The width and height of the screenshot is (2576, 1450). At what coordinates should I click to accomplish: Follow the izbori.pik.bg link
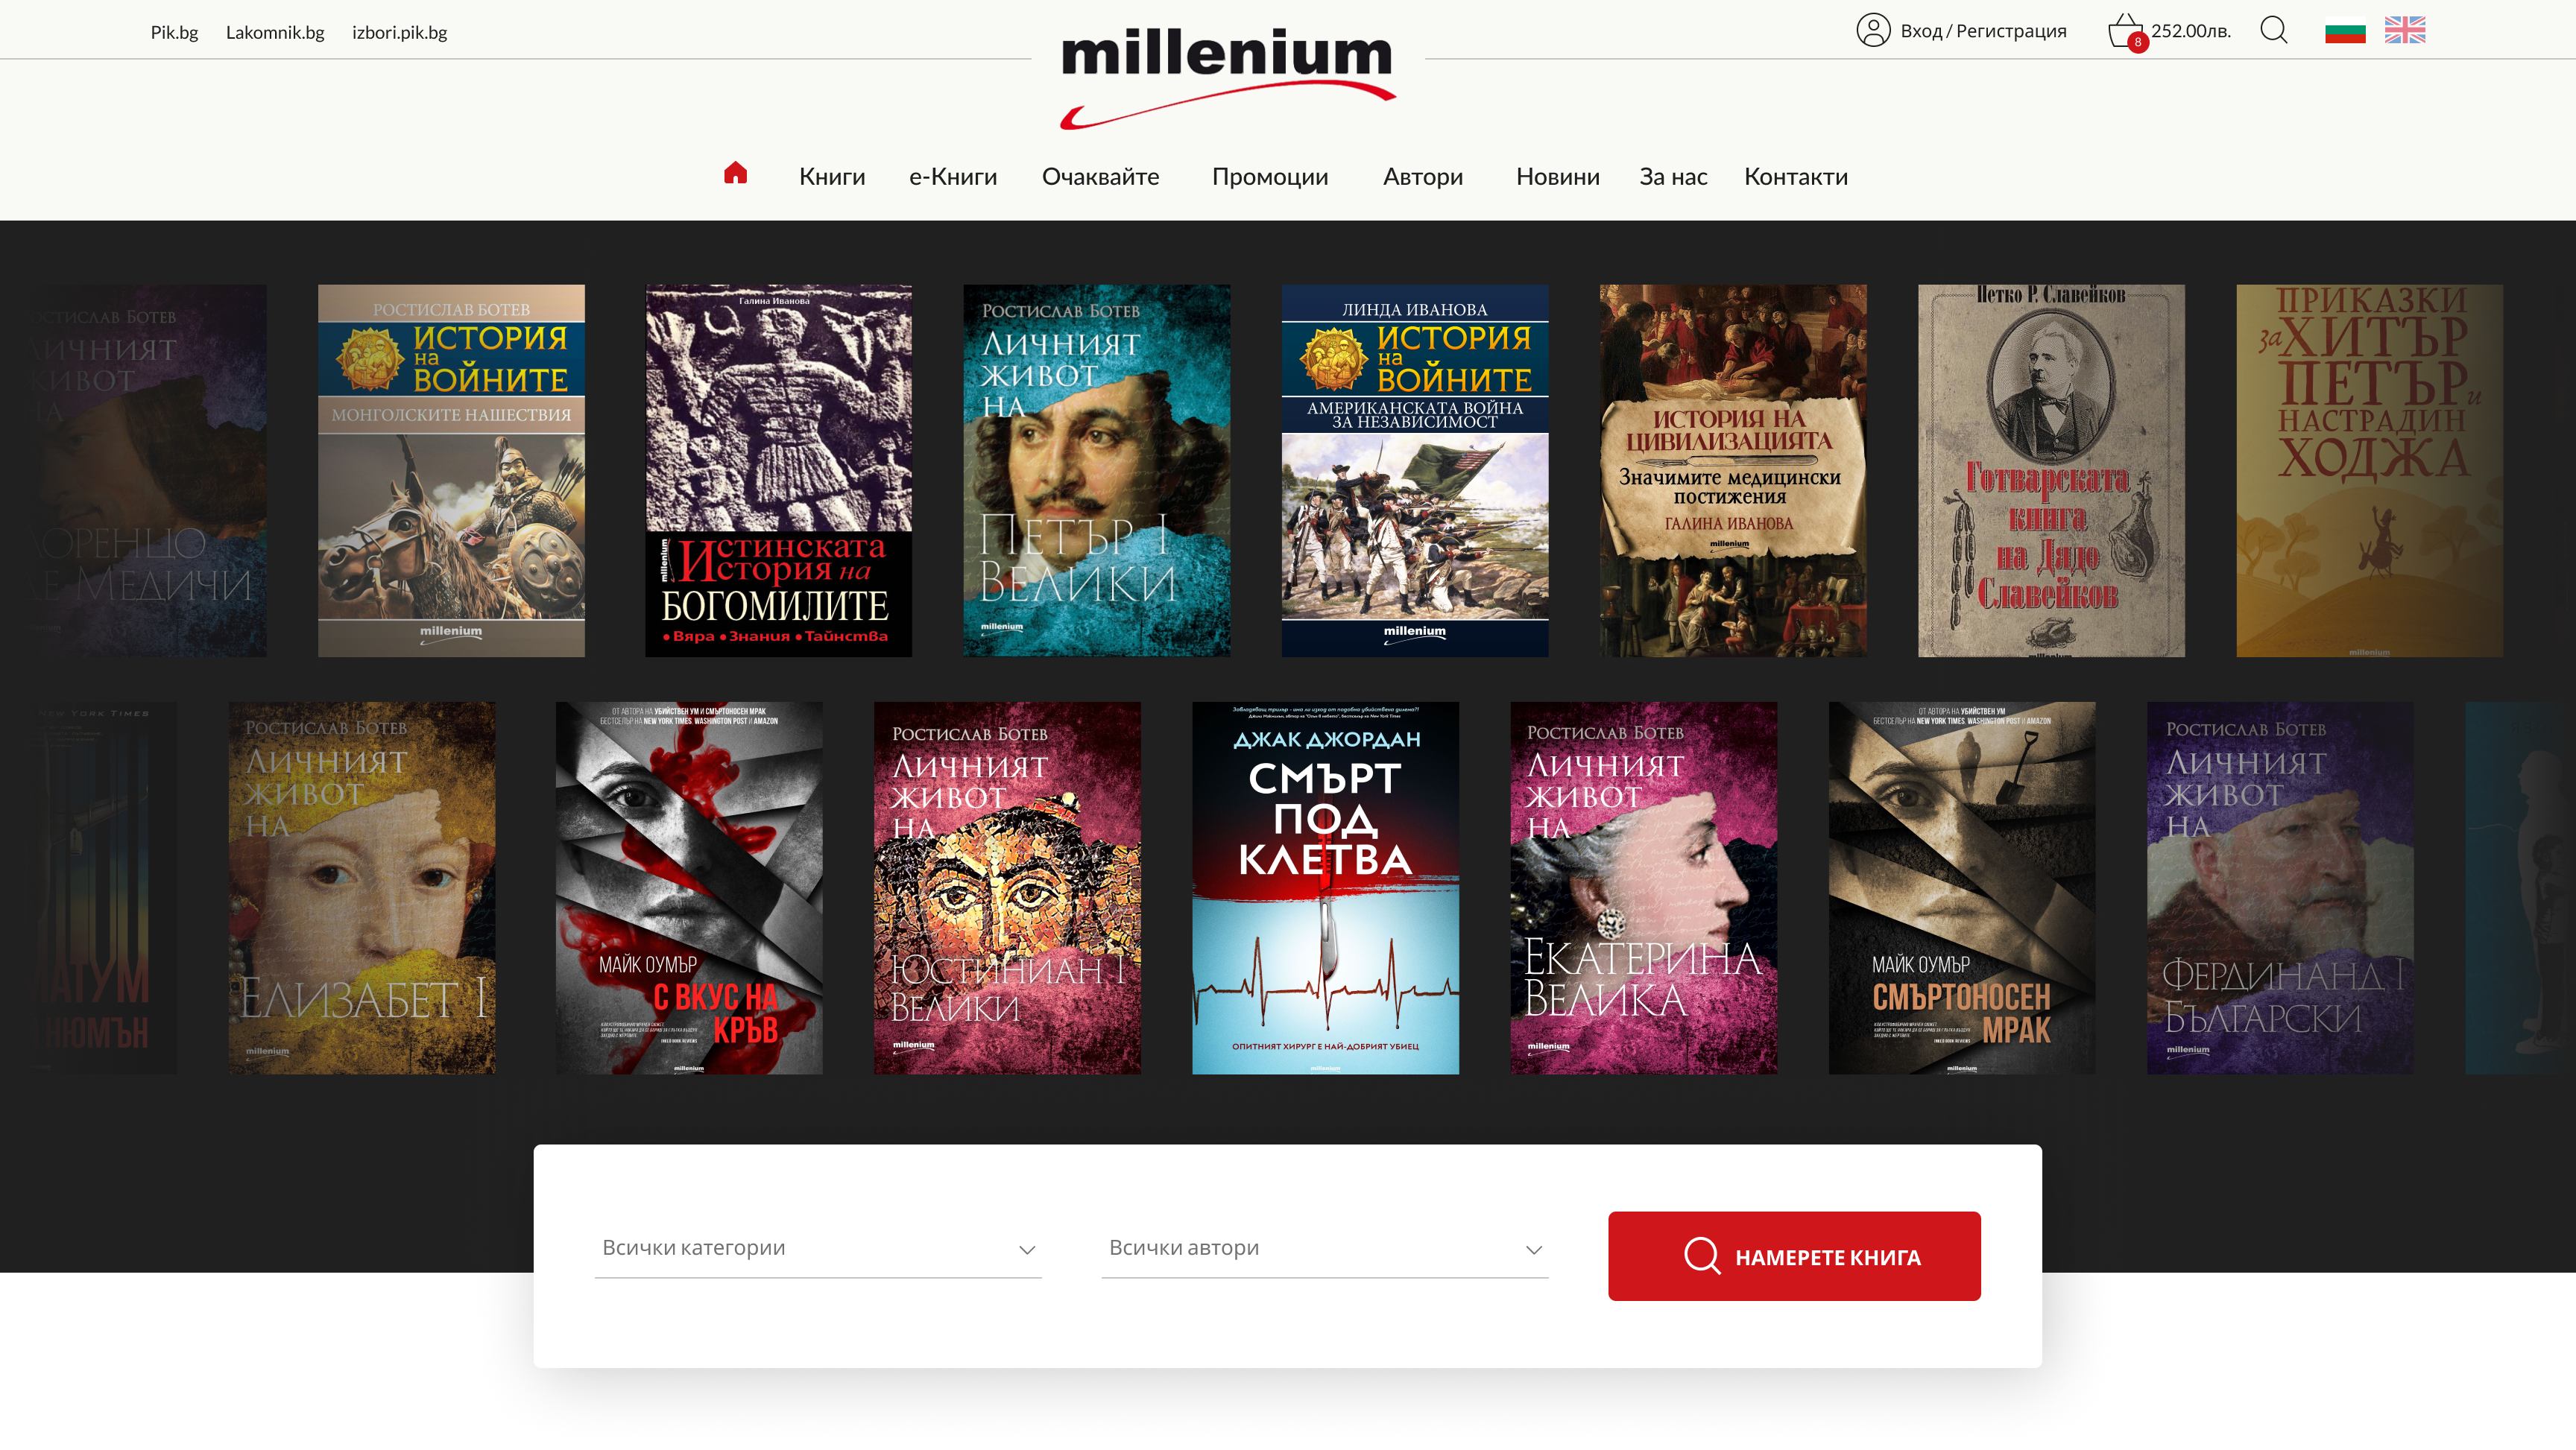click(x=399, y=32)
